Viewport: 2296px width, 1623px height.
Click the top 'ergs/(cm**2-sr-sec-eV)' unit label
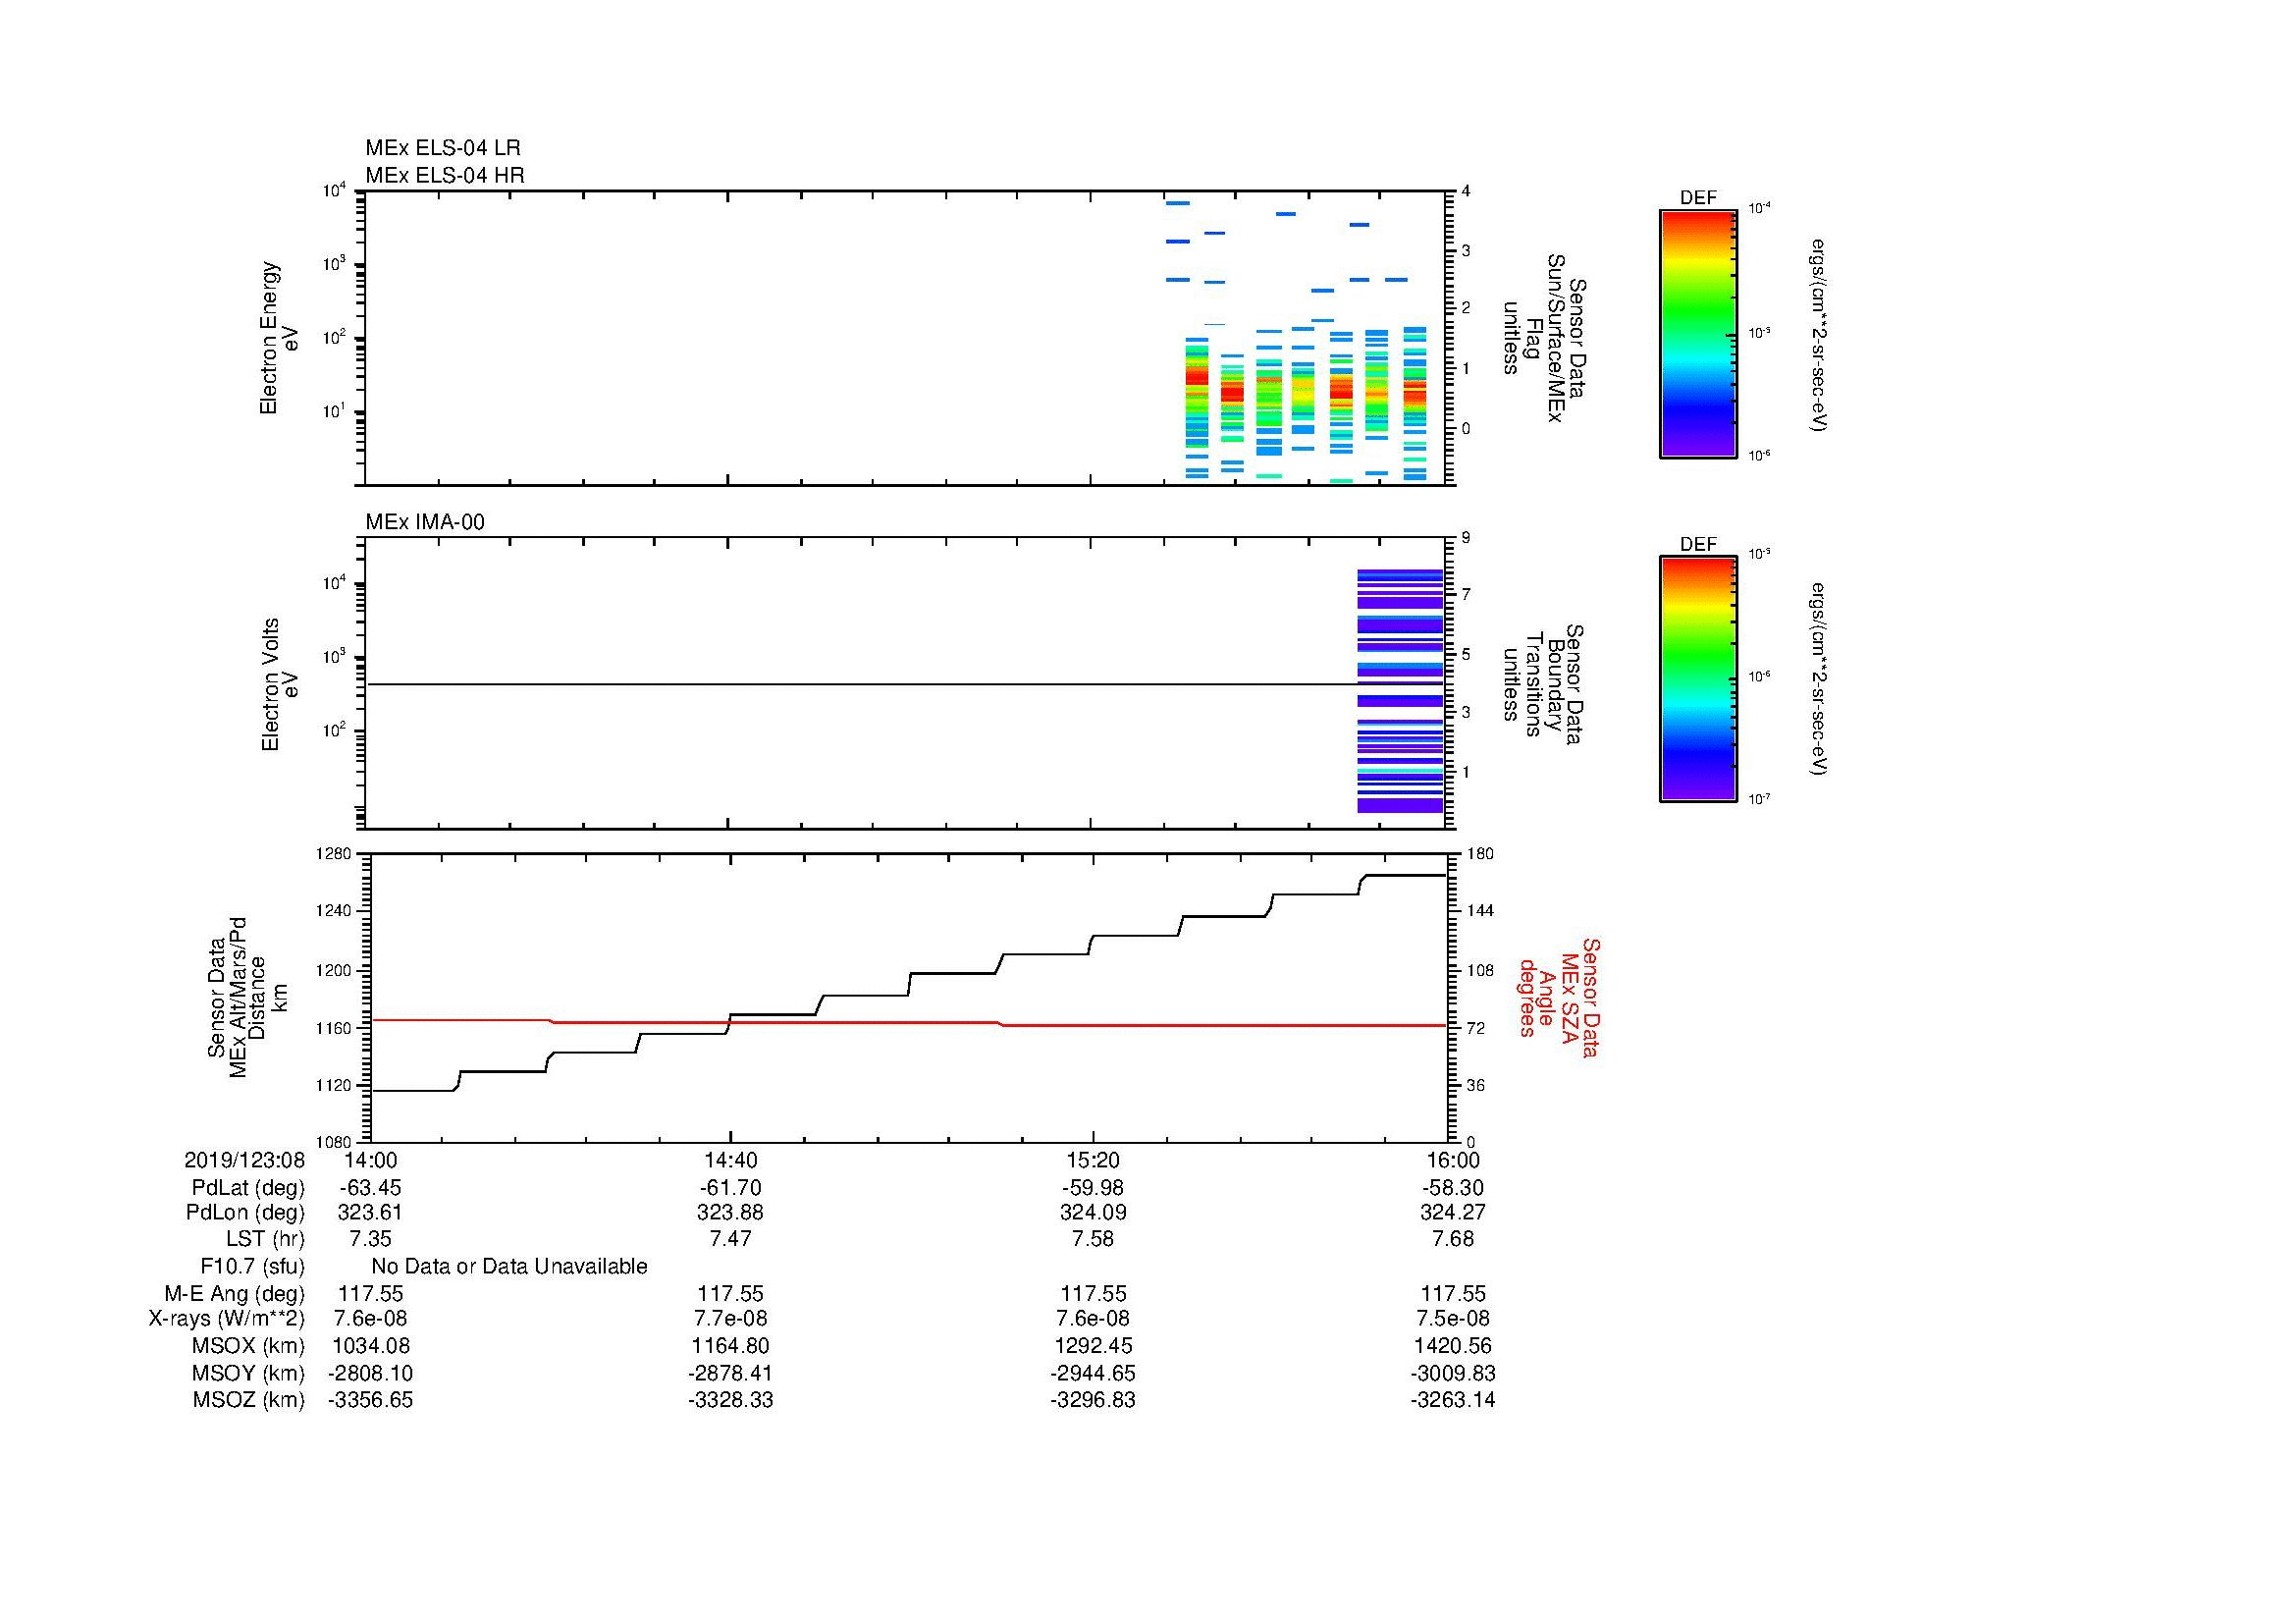(1820, 334)
